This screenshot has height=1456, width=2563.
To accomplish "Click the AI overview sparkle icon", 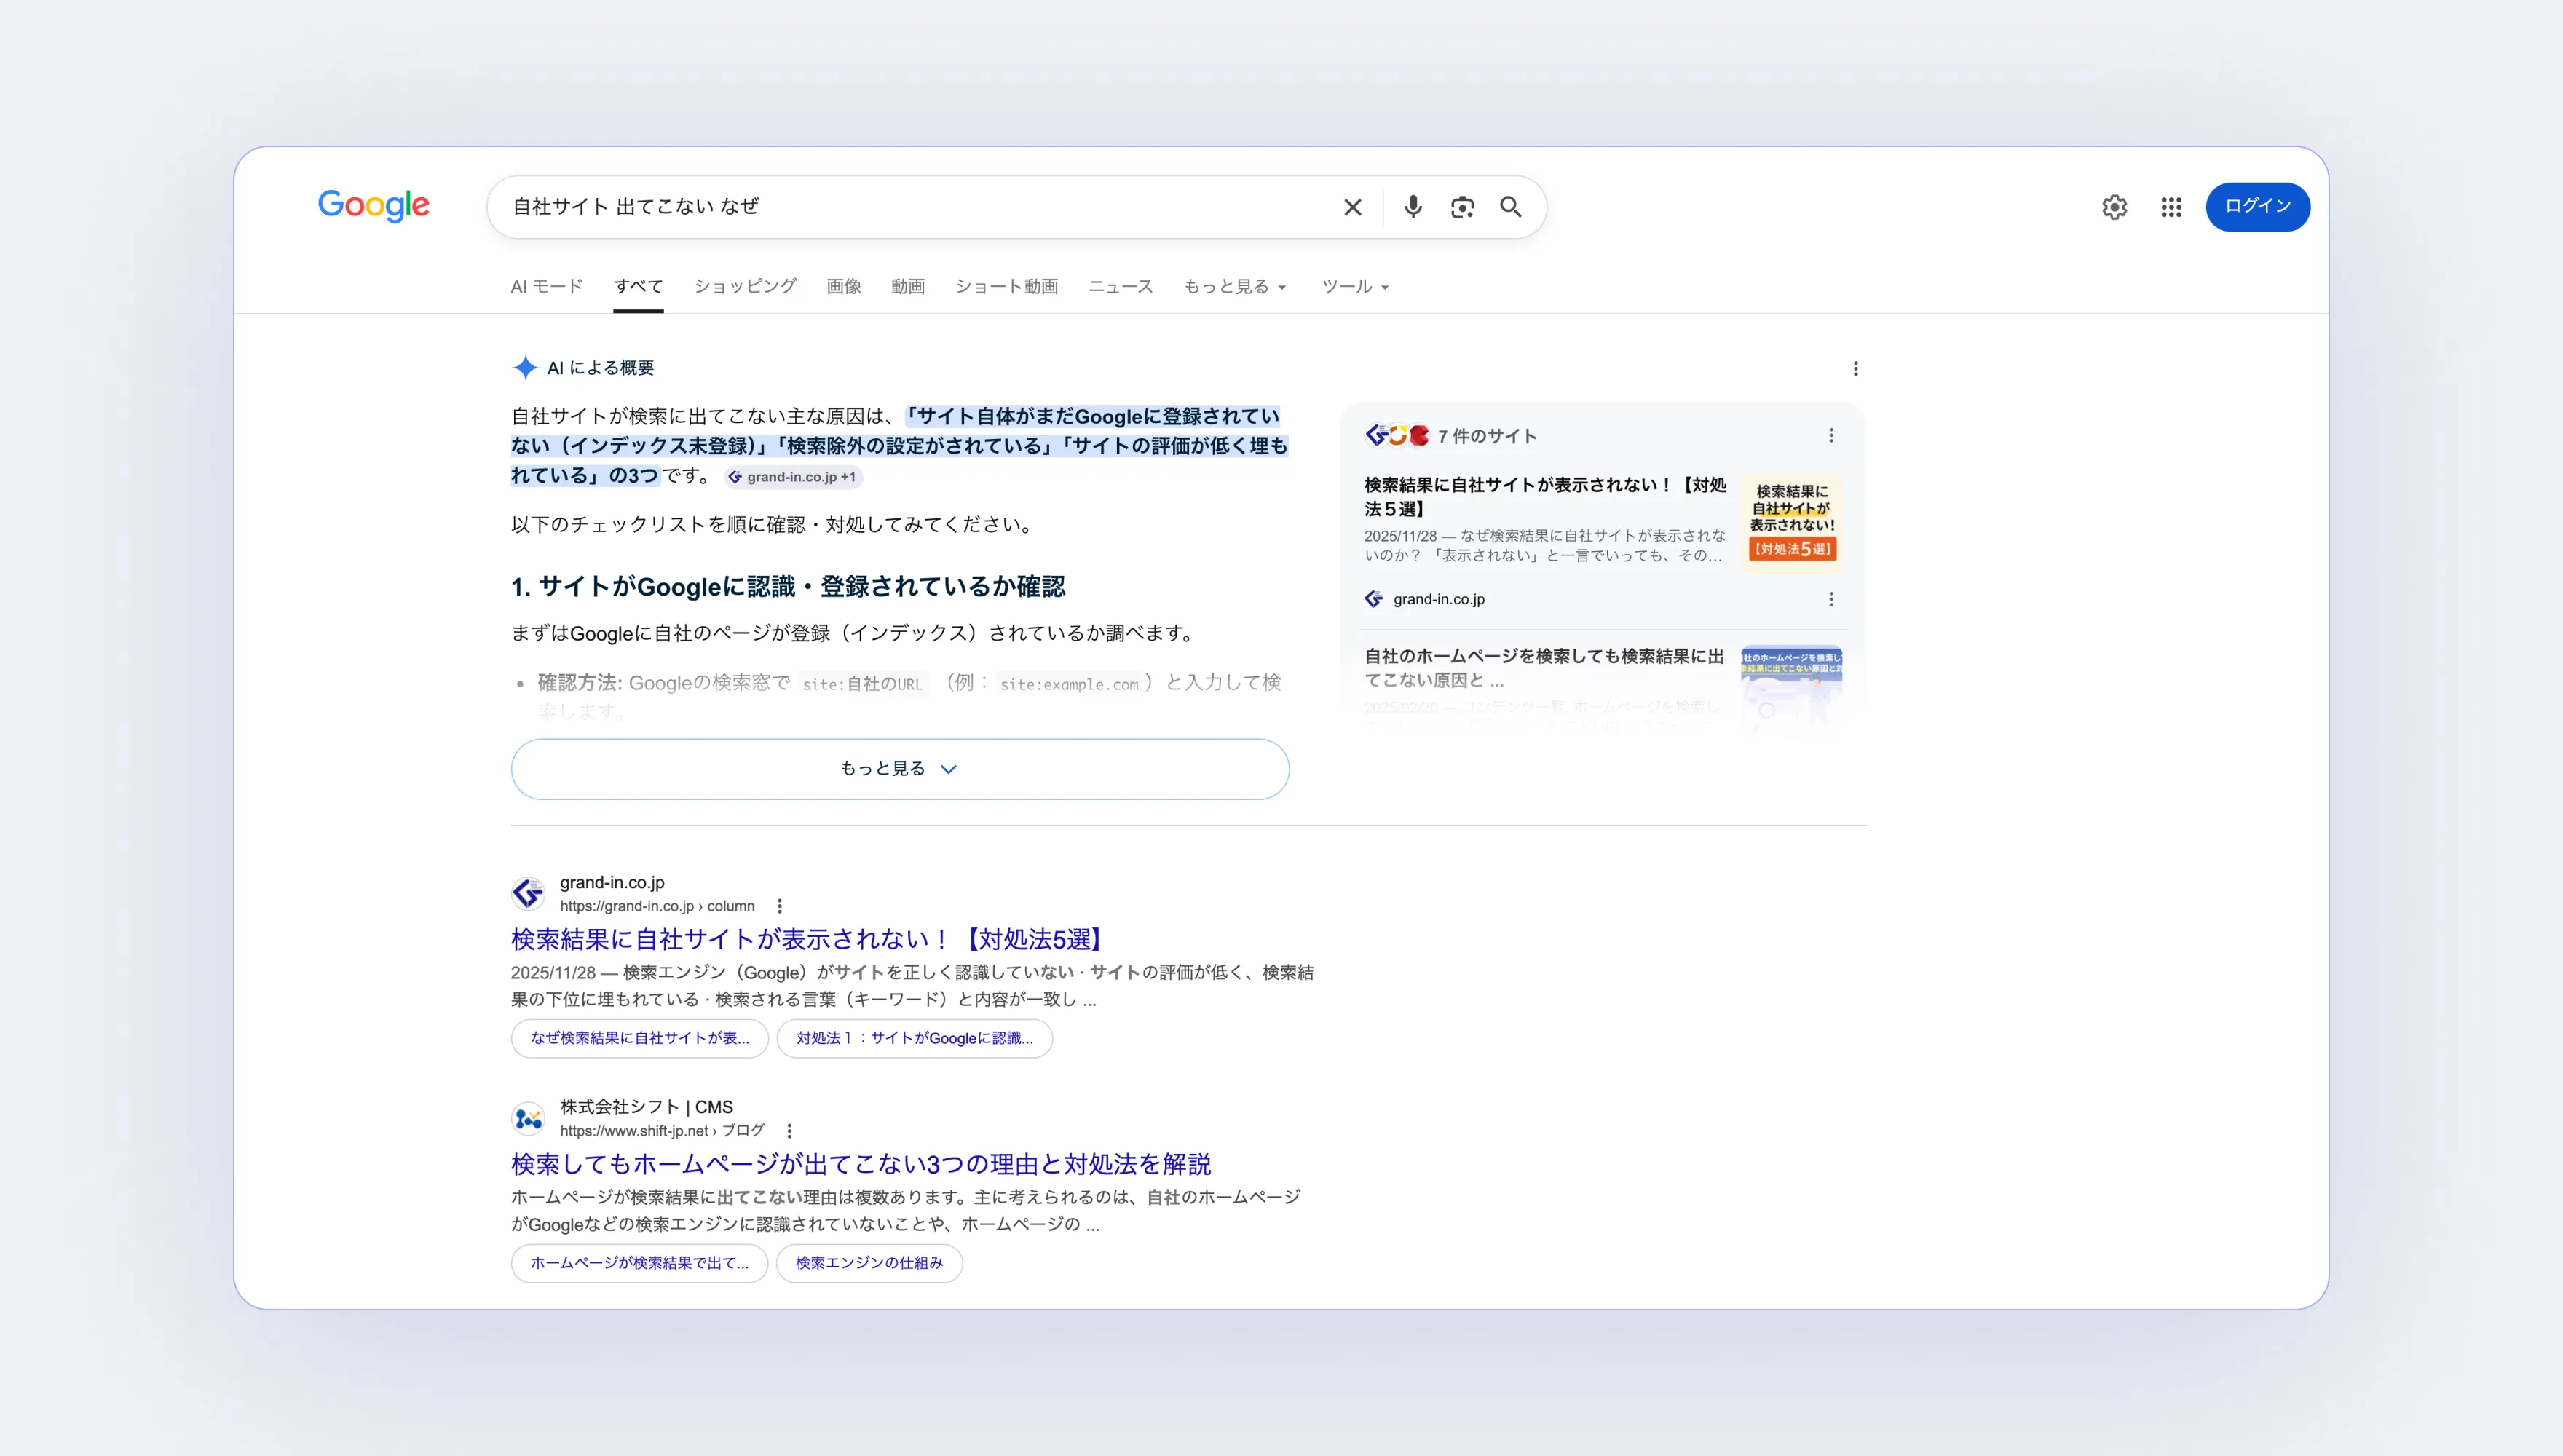I will click(x=525, y=368).
